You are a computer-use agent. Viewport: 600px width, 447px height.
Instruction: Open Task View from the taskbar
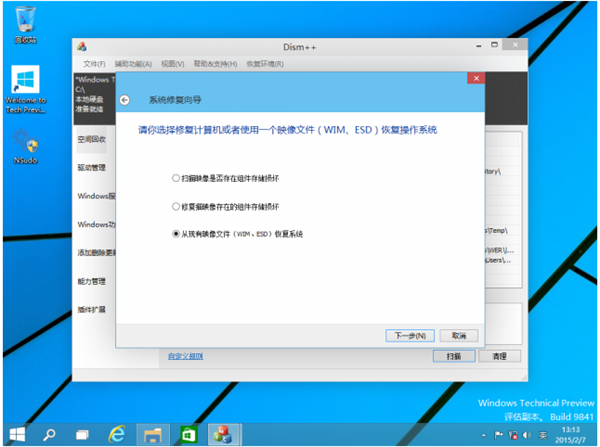click(x=82, y=435)
